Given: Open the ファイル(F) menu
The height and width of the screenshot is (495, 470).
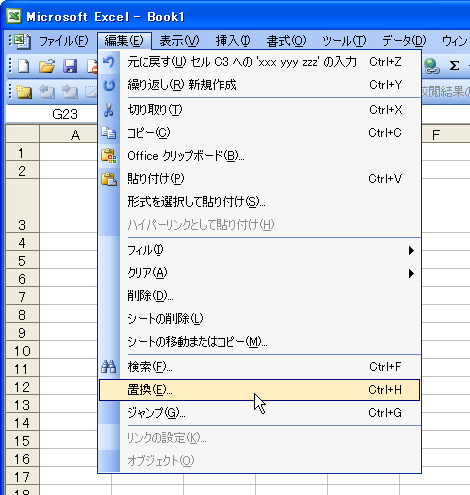Looking at the screenshot, I should click(x=64, y=41).
